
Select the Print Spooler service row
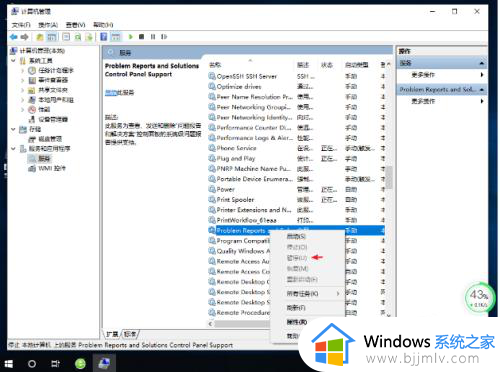coord(296,200)
